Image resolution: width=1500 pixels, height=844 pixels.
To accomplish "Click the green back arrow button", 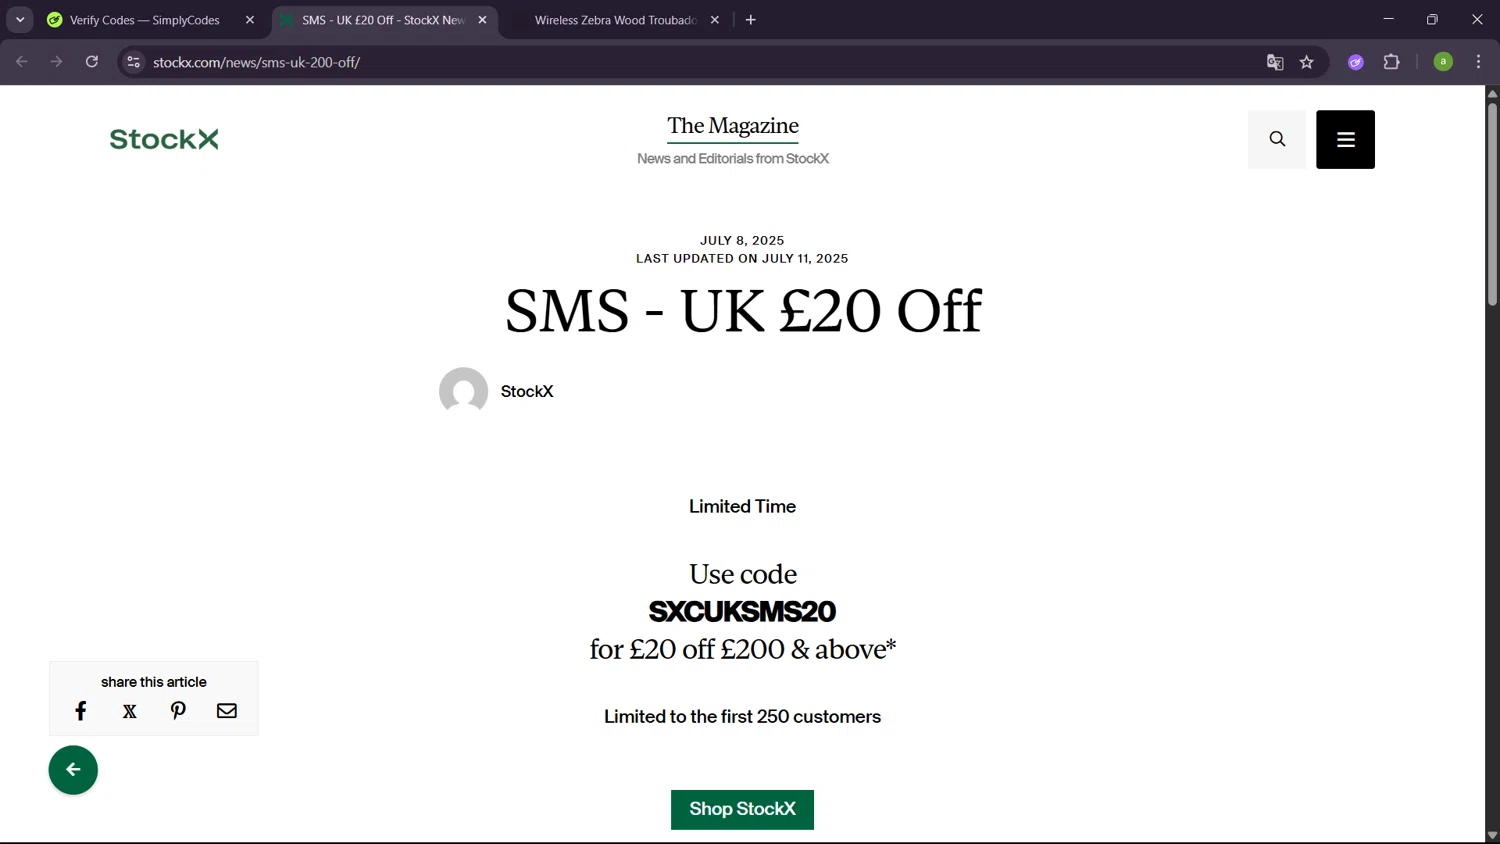I will (73, 770).
